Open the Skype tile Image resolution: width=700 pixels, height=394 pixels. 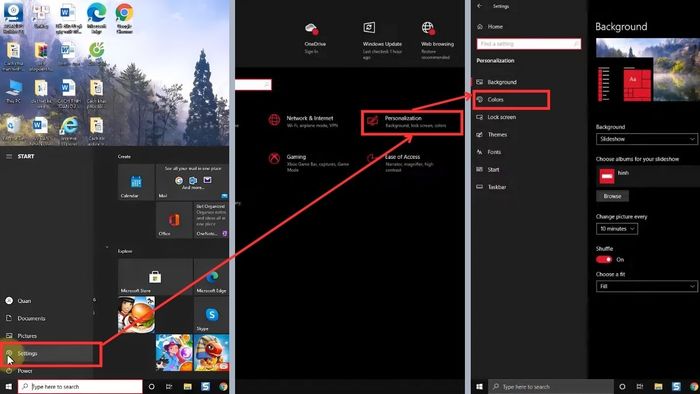(211, 315)
